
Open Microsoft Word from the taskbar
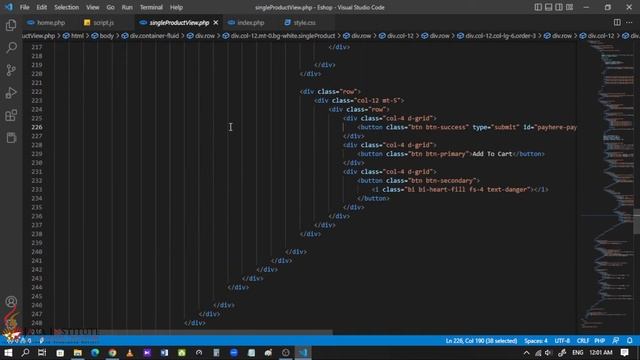[x=164, y=352]
